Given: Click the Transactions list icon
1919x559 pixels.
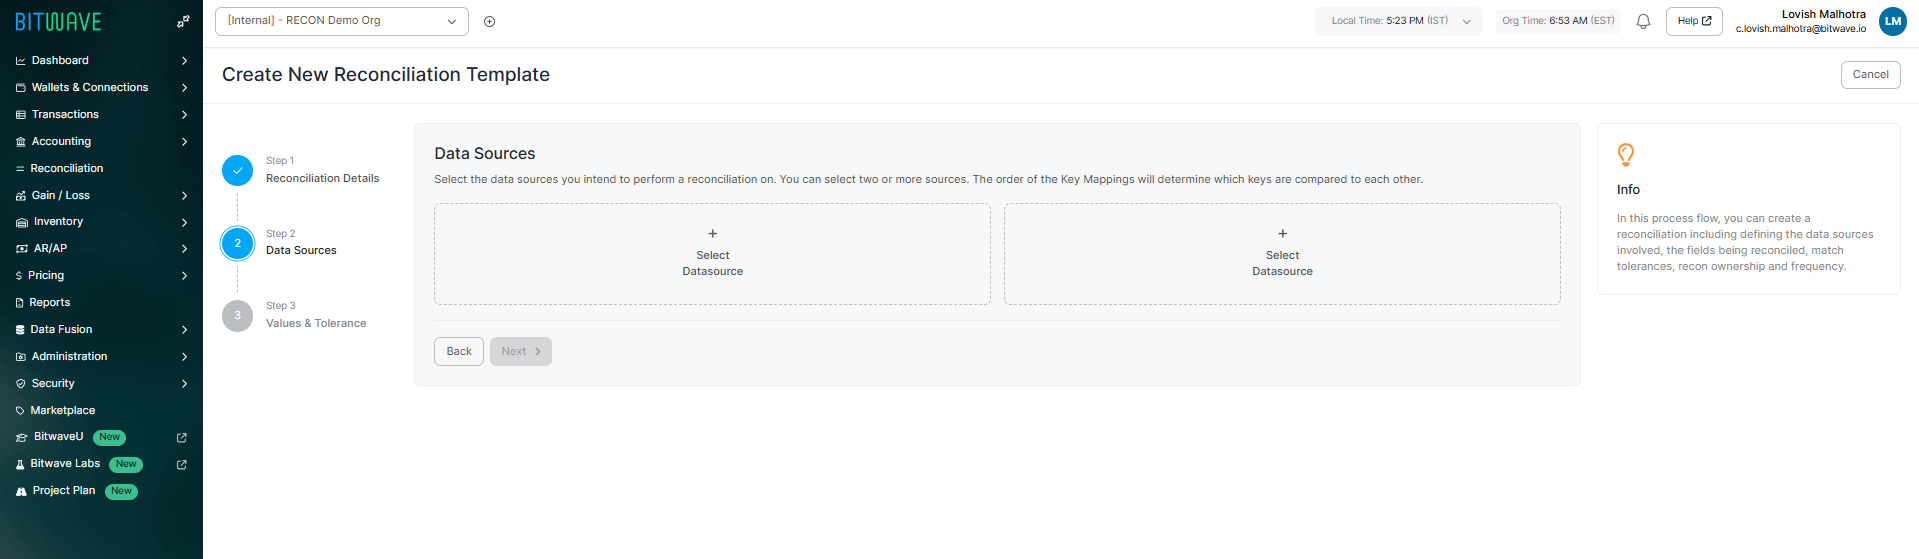Looking at the screenshot, I should click(x=20, y=115).
